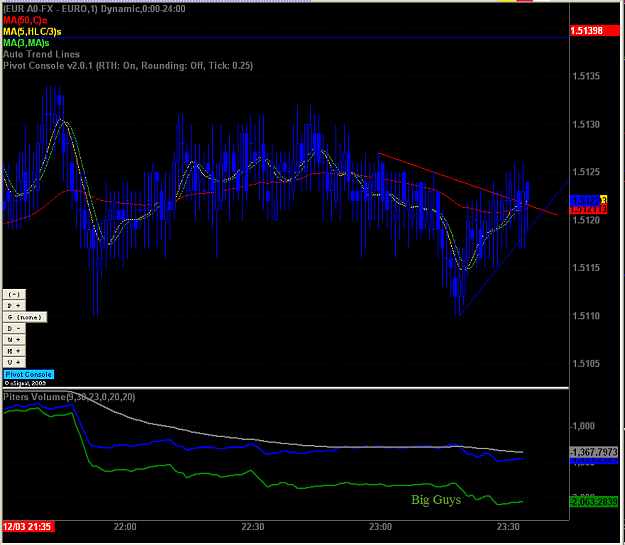
Task: Click the EUR A0-FX chart title text
Action: point(94,9)
